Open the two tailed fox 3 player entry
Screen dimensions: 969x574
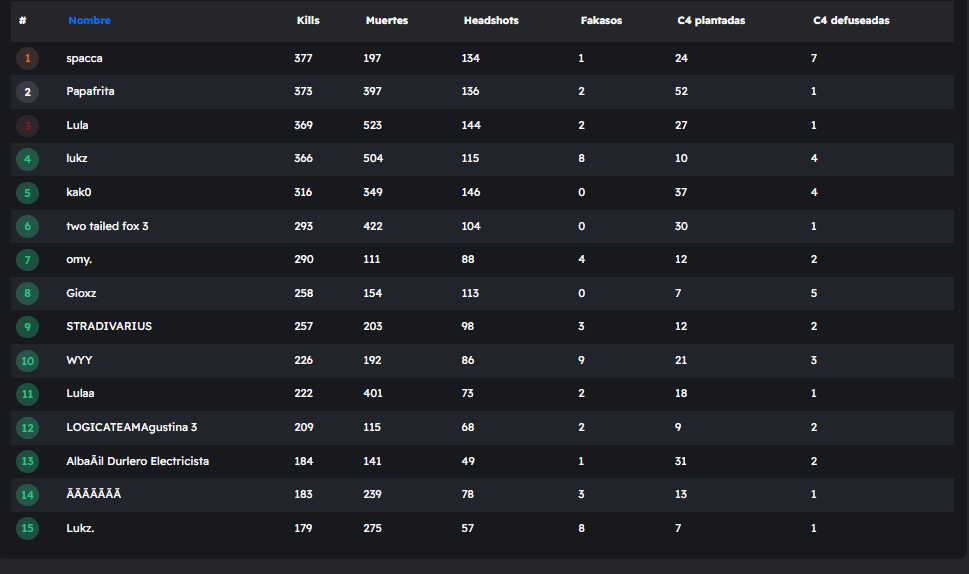tap(107, 226)
